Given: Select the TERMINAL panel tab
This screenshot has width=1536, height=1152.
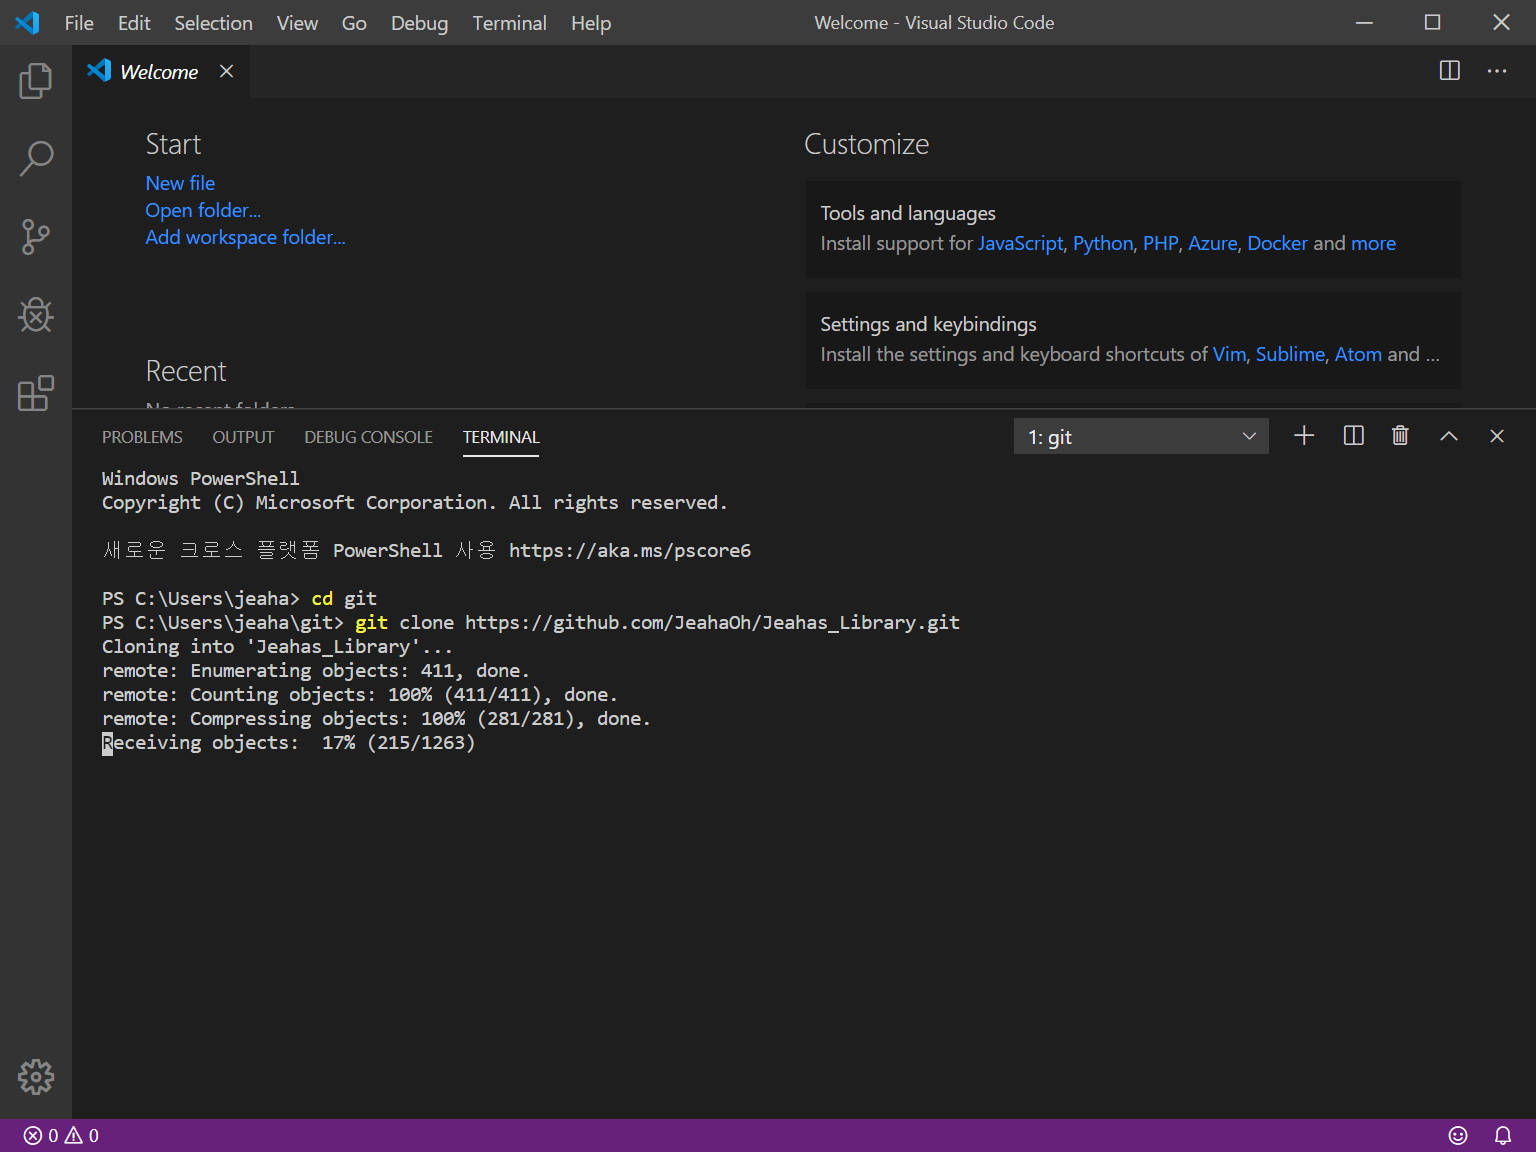Looking at the screenshot, I should pyautogui.click(x=501, y=437).
